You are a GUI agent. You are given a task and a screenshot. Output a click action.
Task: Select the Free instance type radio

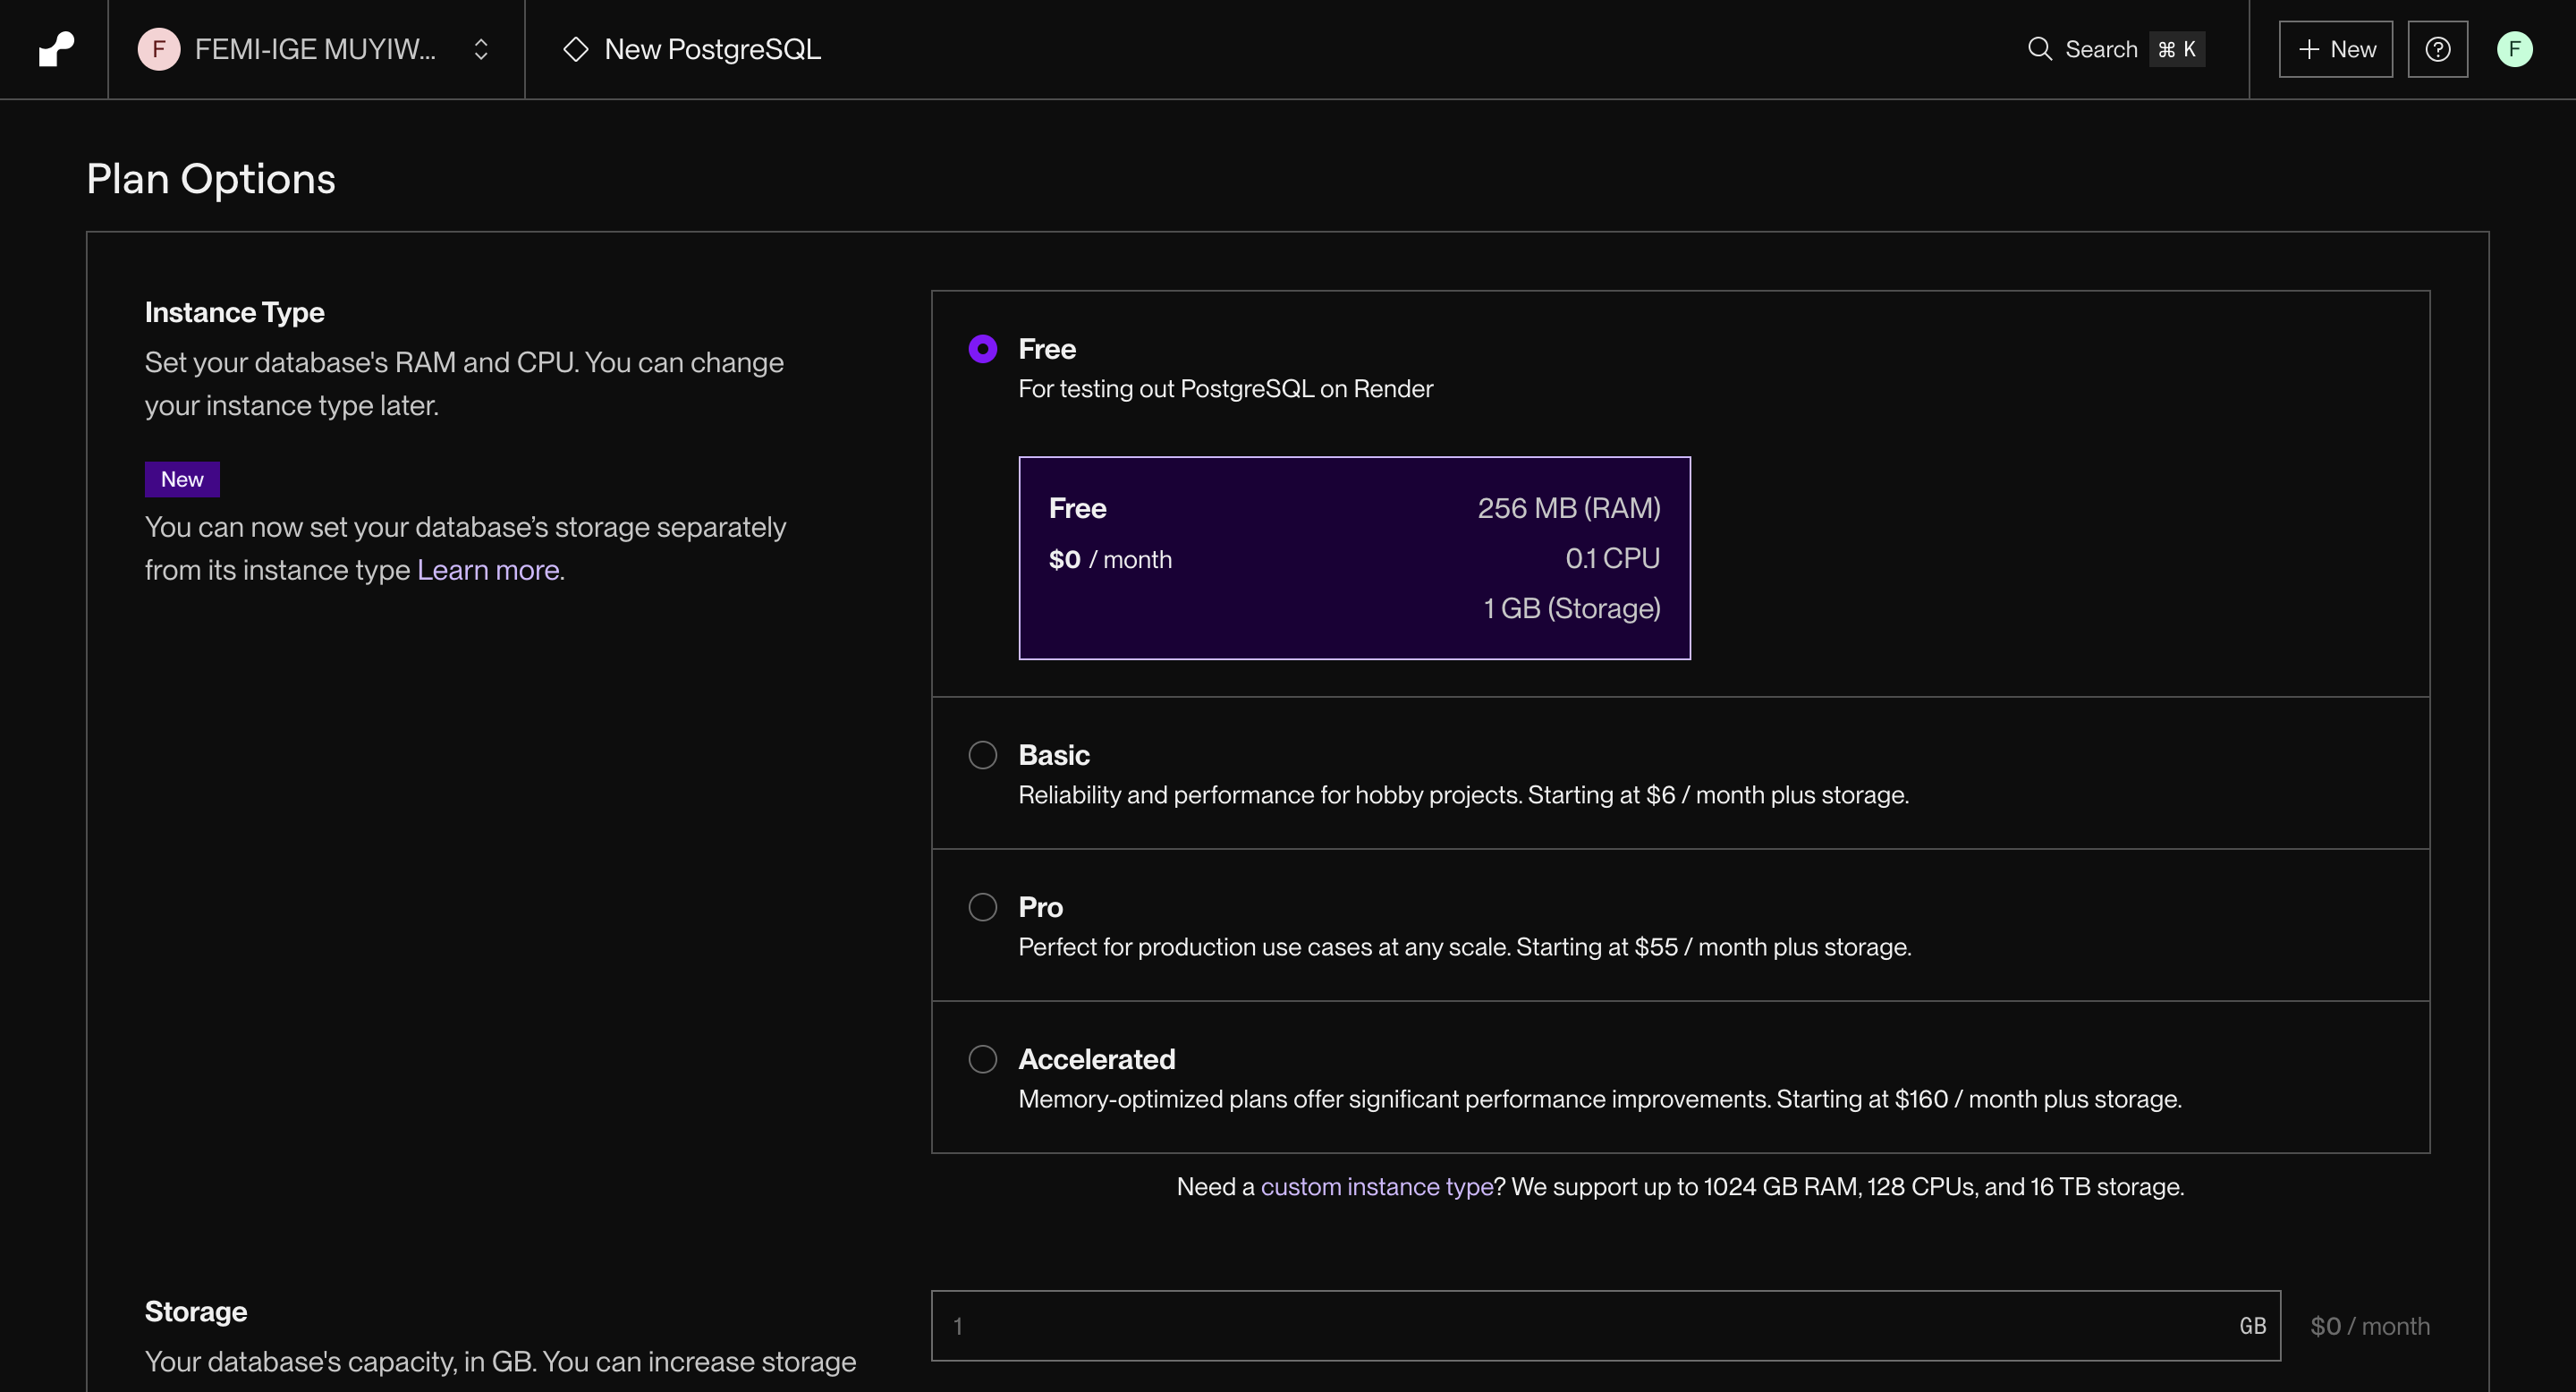[x=982, y=349]
